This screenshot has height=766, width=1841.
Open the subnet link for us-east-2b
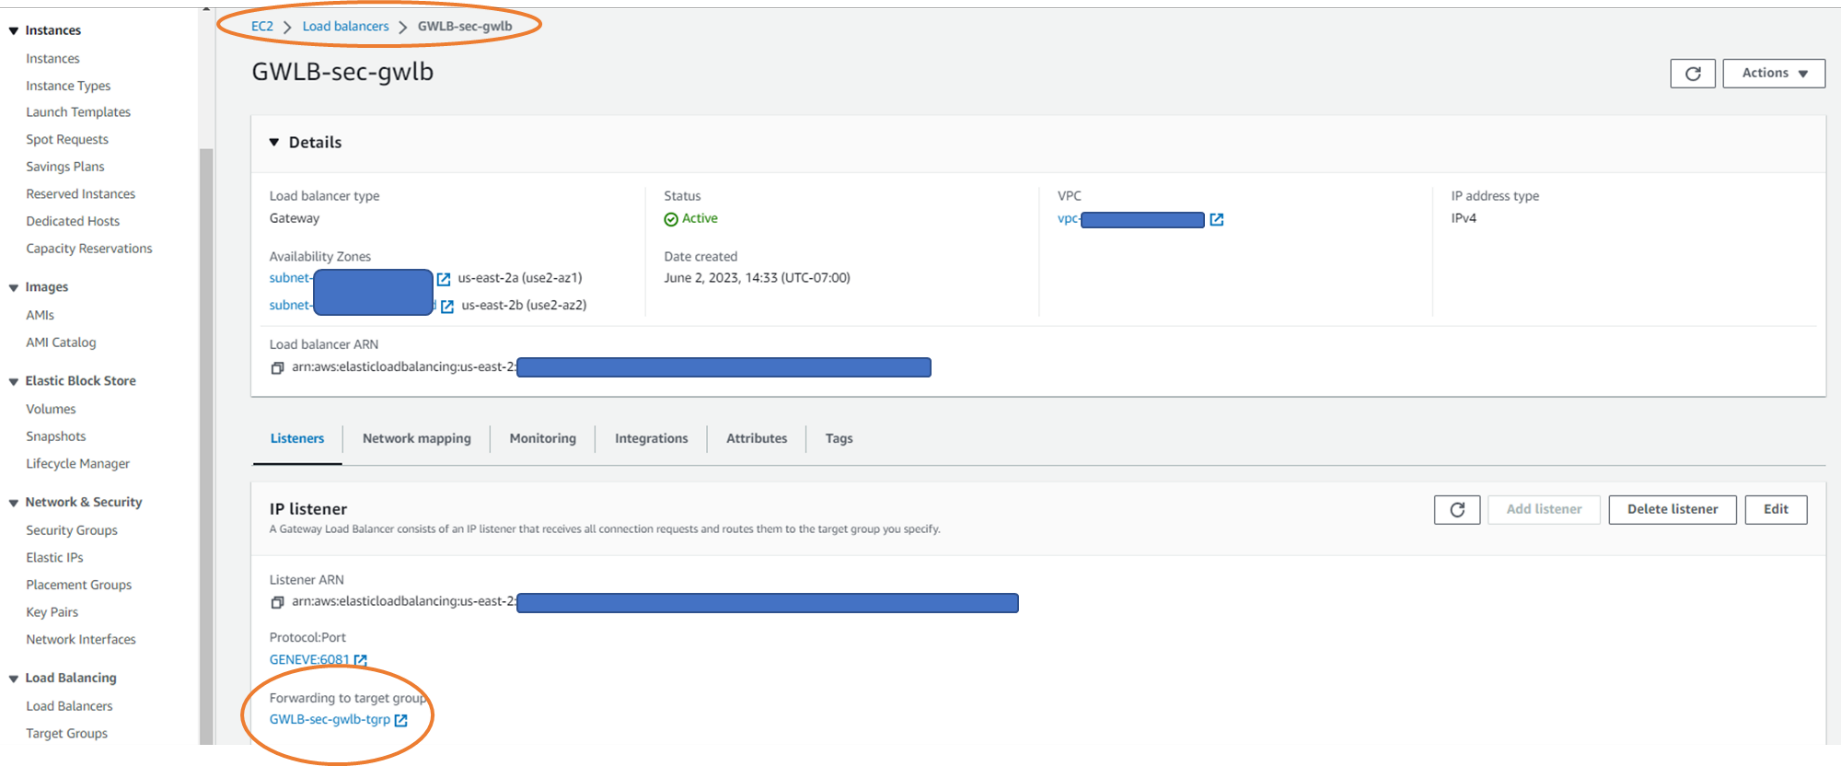click(x=350, y=305)
